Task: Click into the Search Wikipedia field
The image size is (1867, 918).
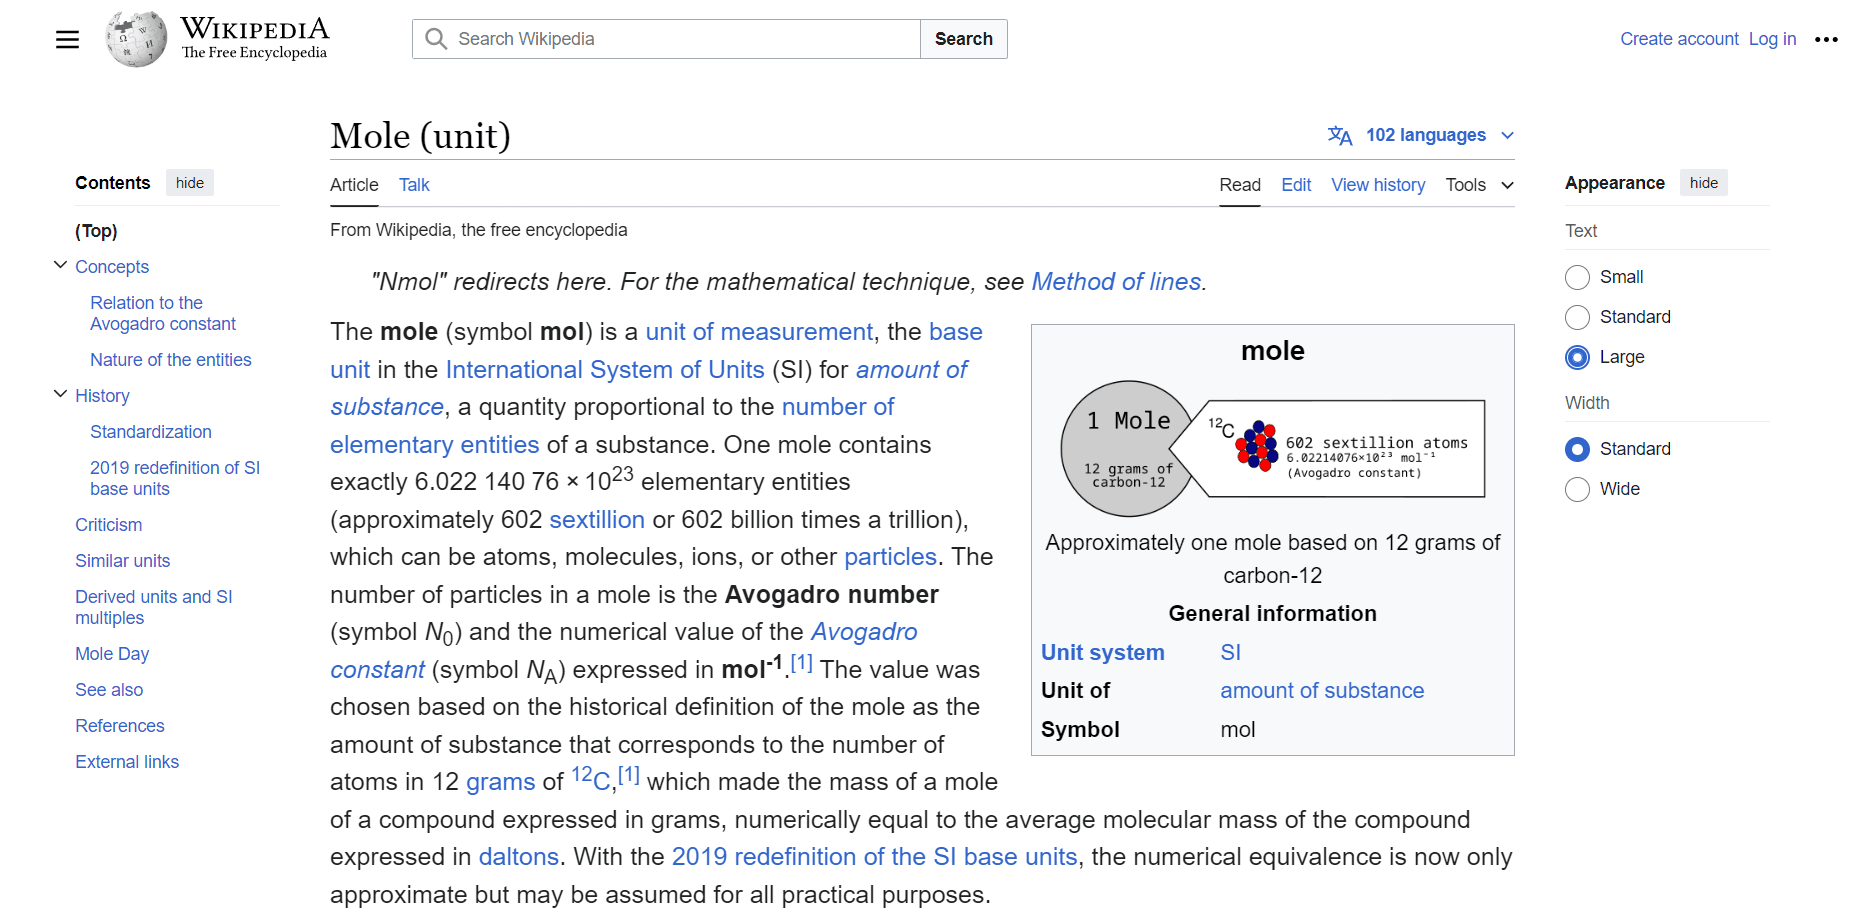Action: point(680,39)
